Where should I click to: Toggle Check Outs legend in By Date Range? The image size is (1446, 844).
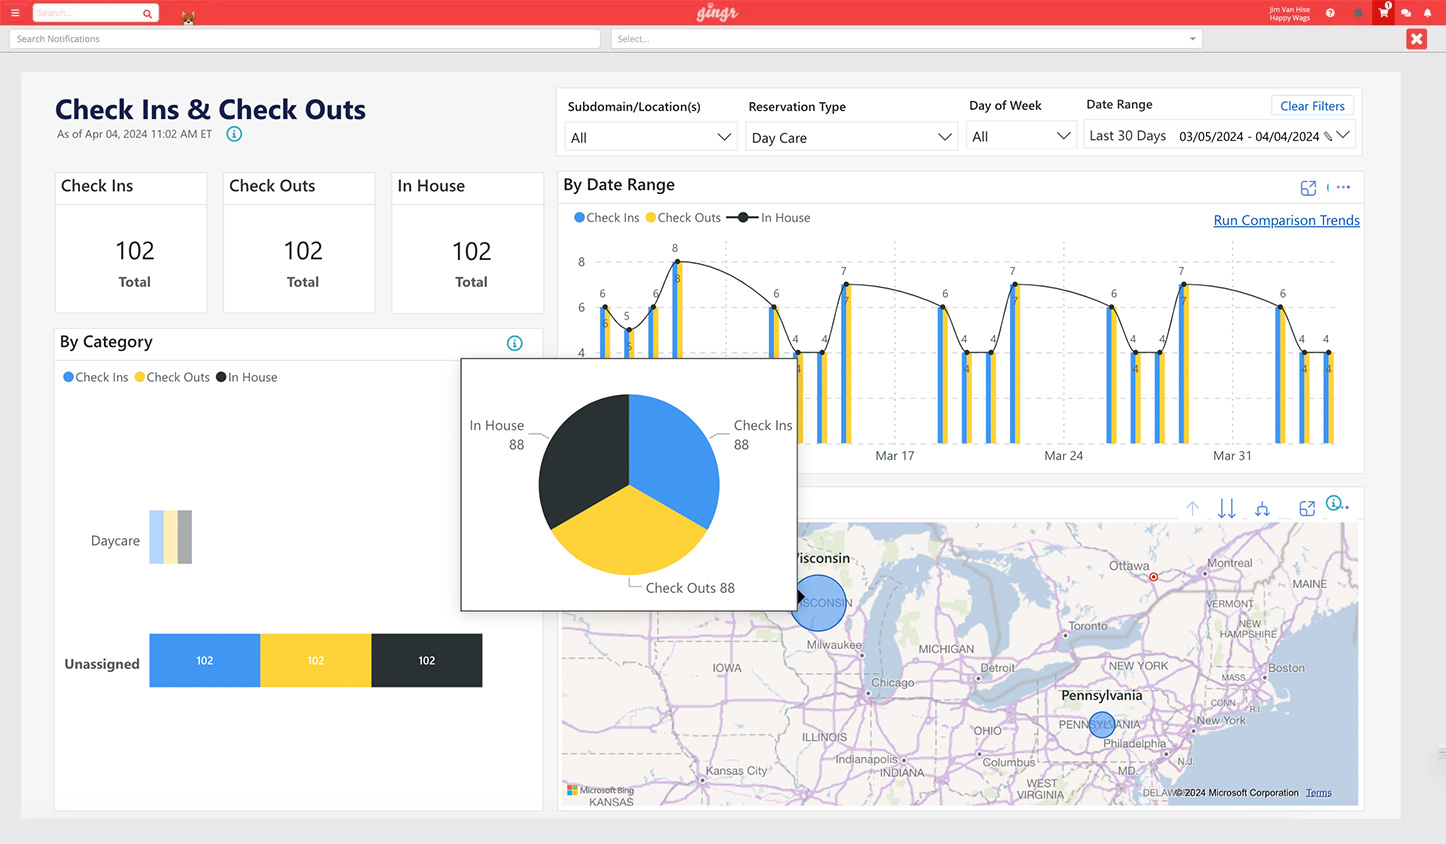pos(683,218)
